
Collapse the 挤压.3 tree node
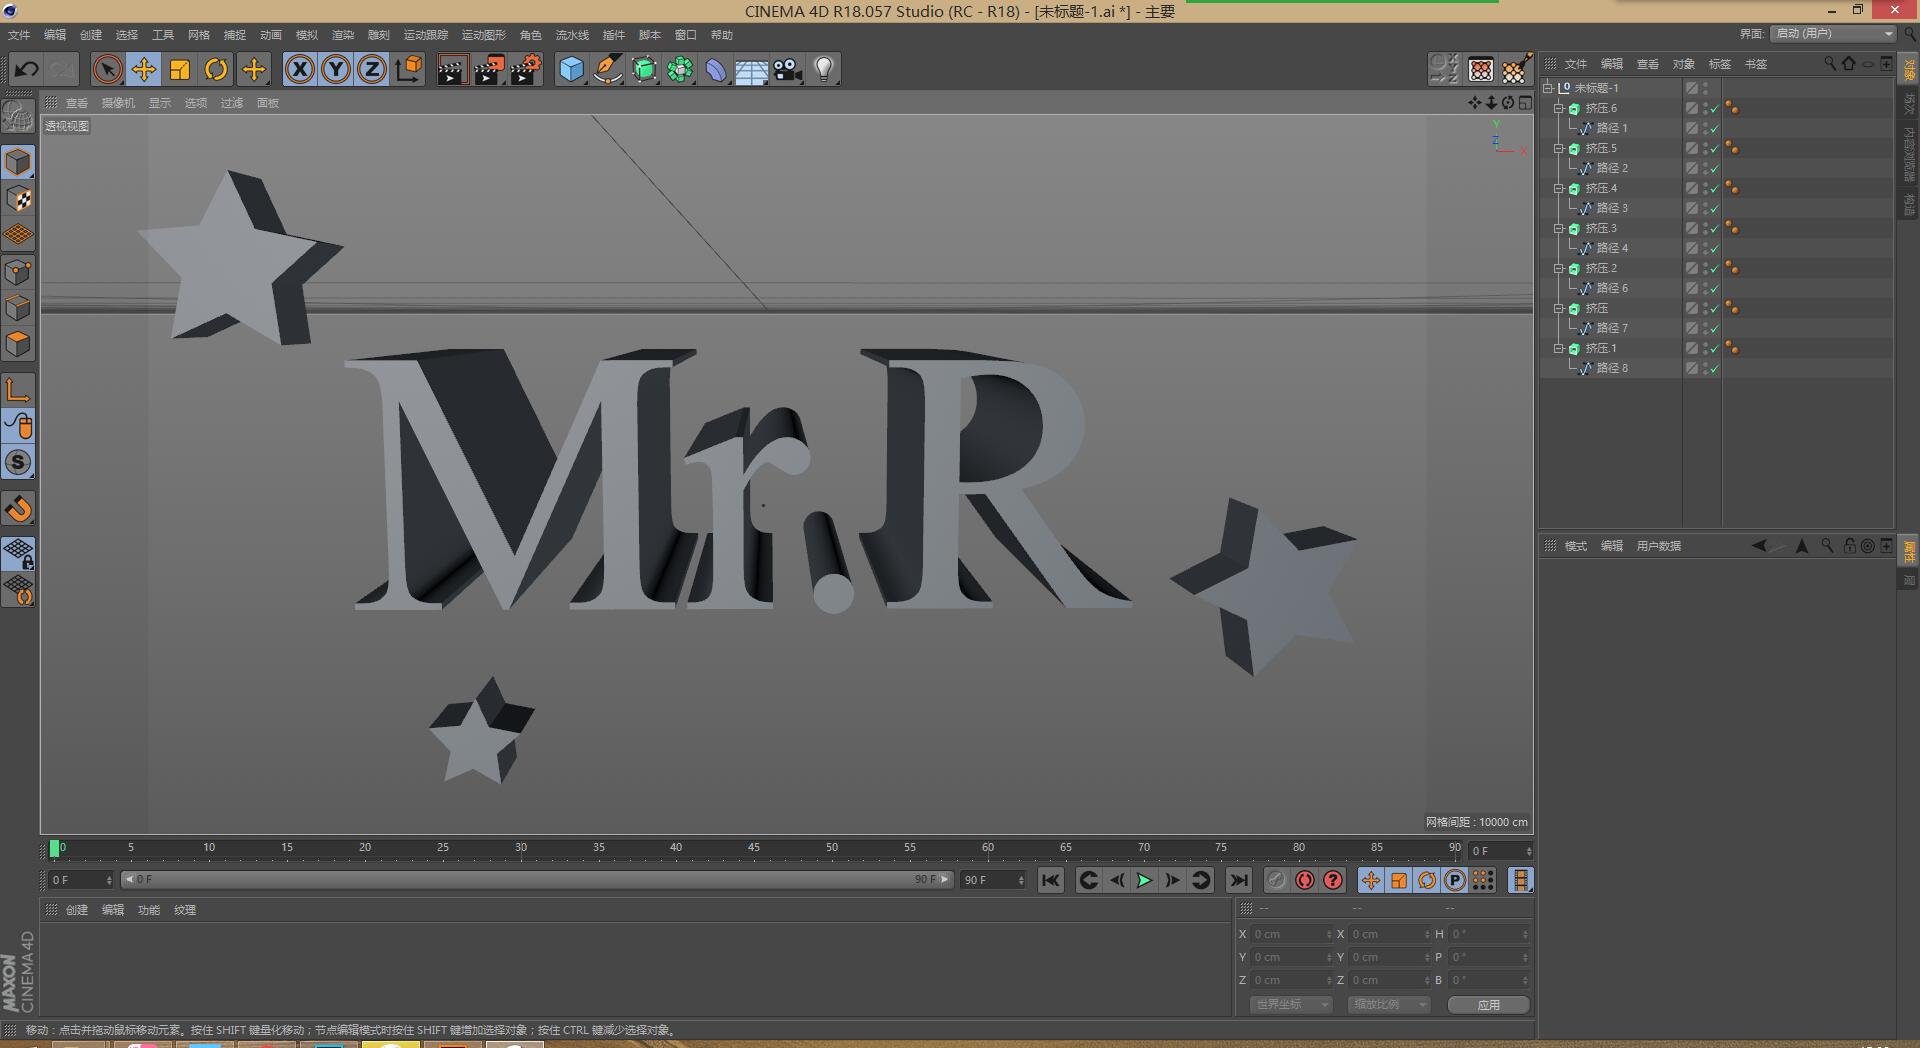coord(1558,228)
